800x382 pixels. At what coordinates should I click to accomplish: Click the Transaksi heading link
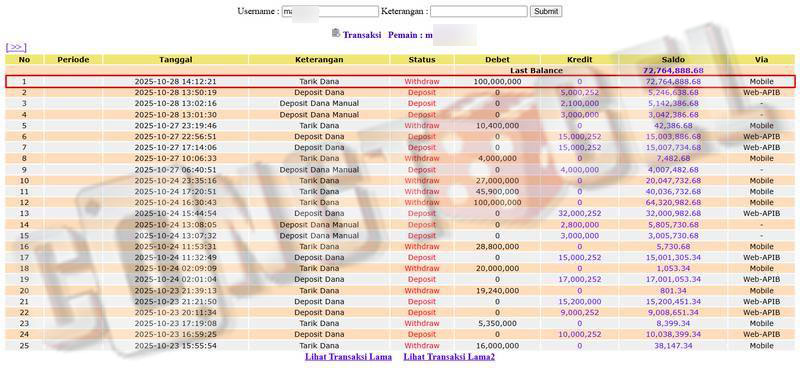pyautogui.click(x=362, y=35)
